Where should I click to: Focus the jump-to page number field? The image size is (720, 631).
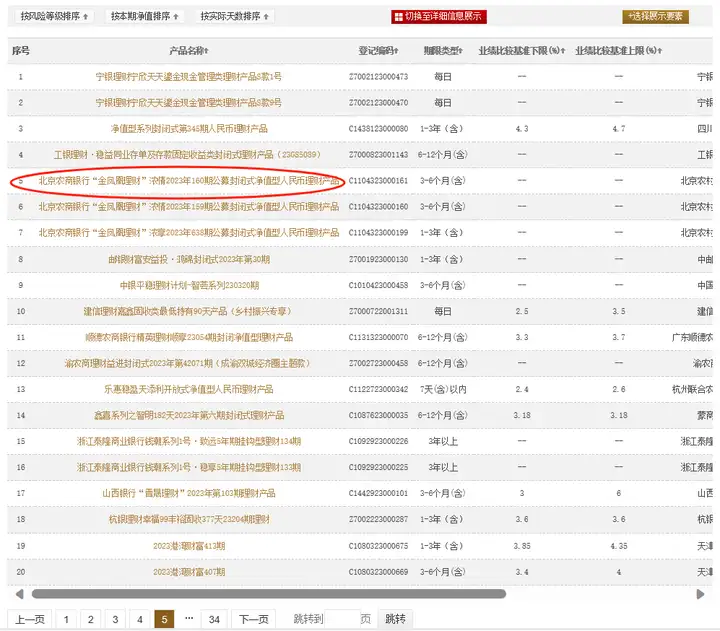click(x=342, y=620)
